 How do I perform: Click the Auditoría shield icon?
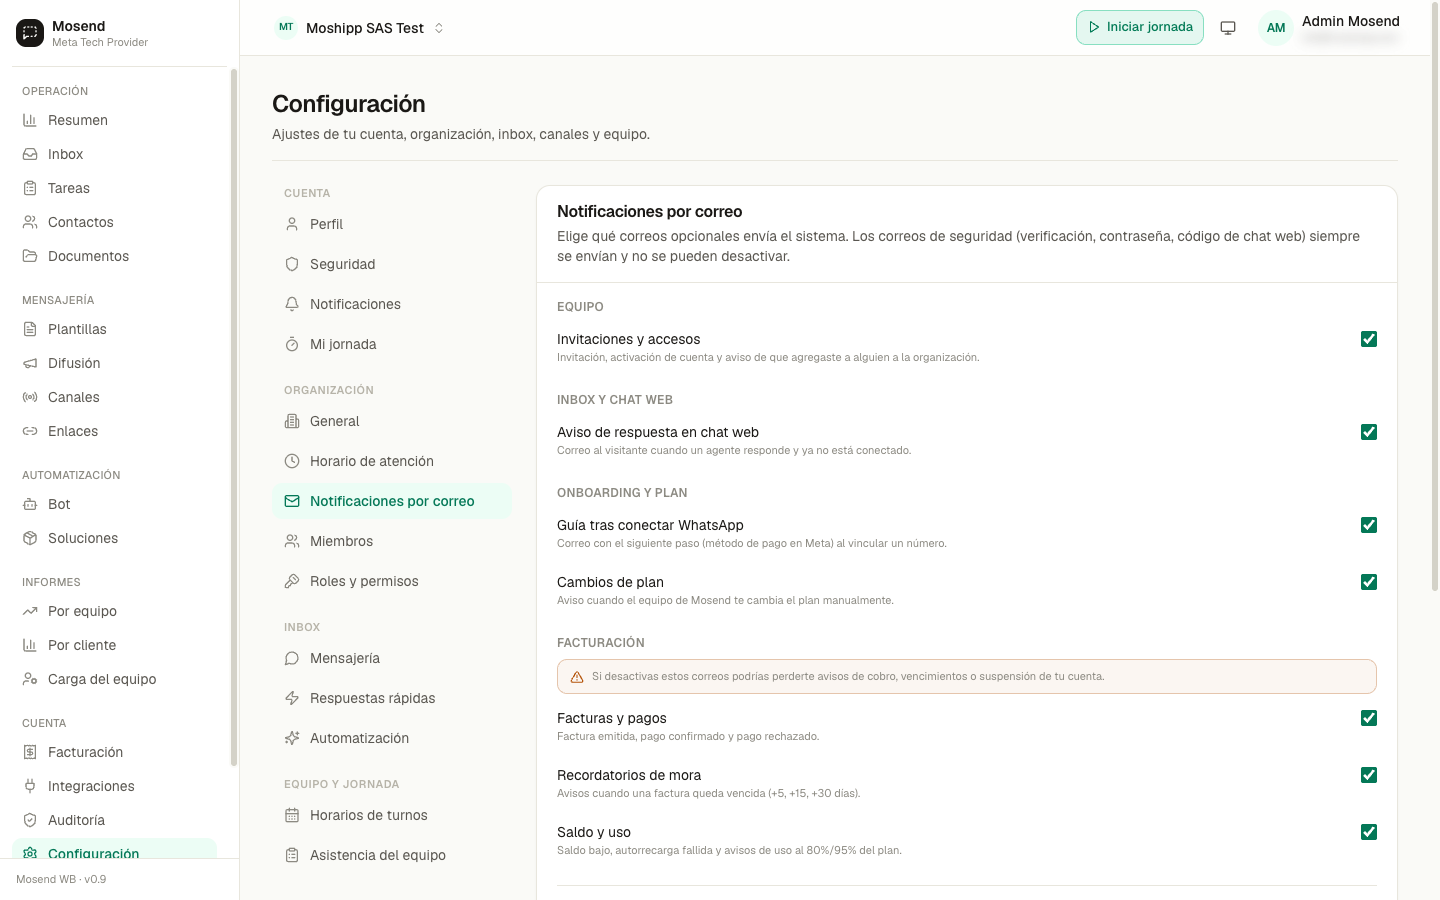[30, 820]
